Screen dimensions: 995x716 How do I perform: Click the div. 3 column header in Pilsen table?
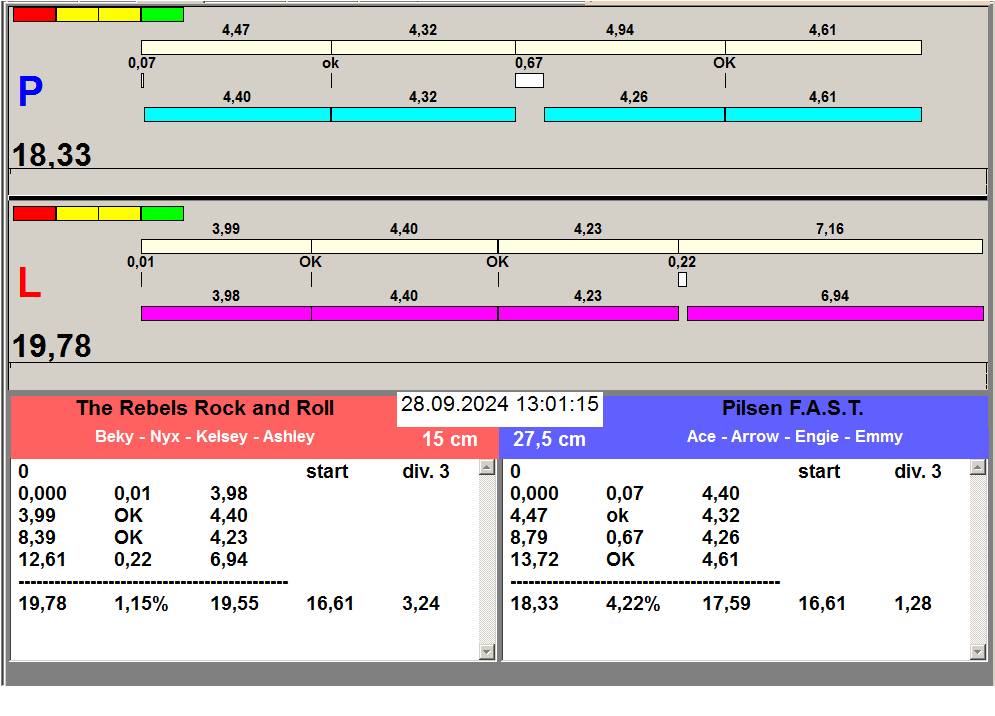(x=918, y=471)
